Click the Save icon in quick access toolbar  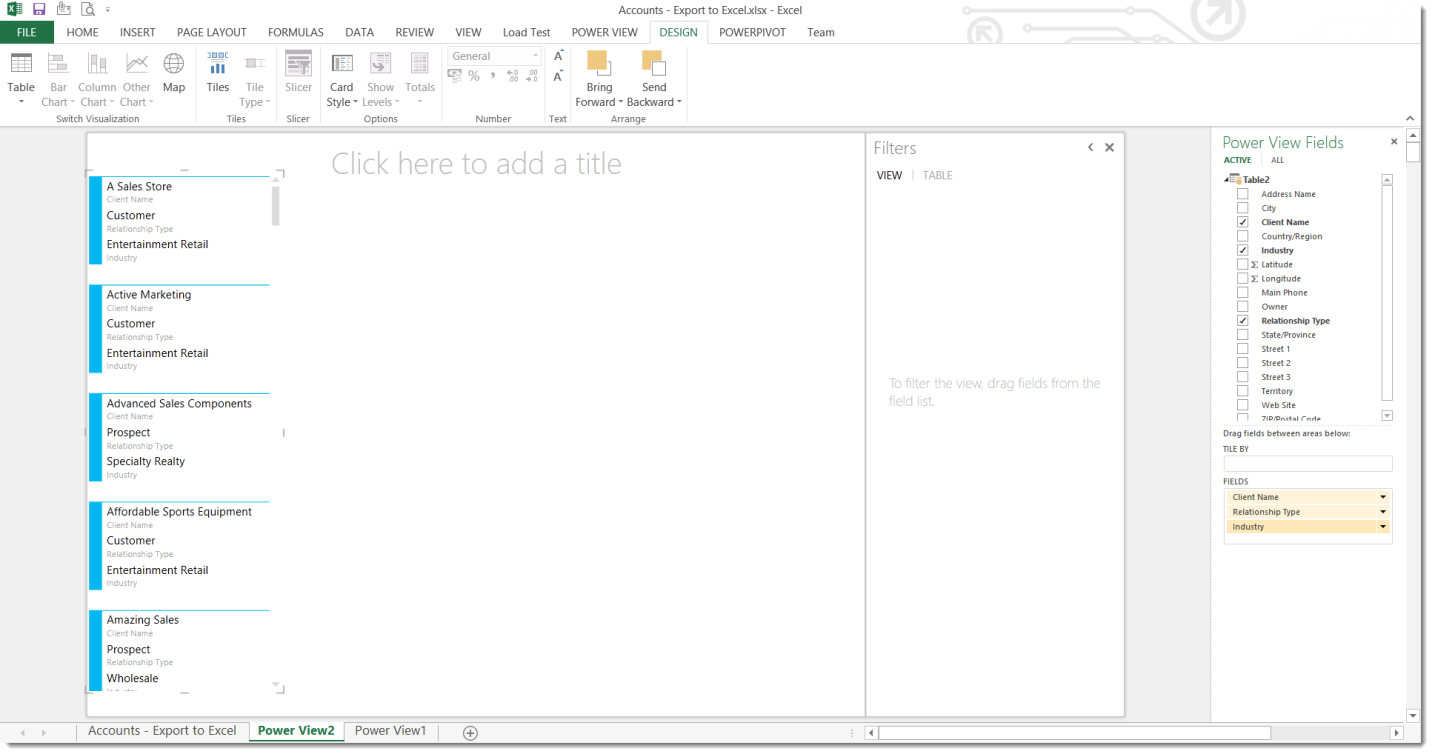[x=39, y=10]
